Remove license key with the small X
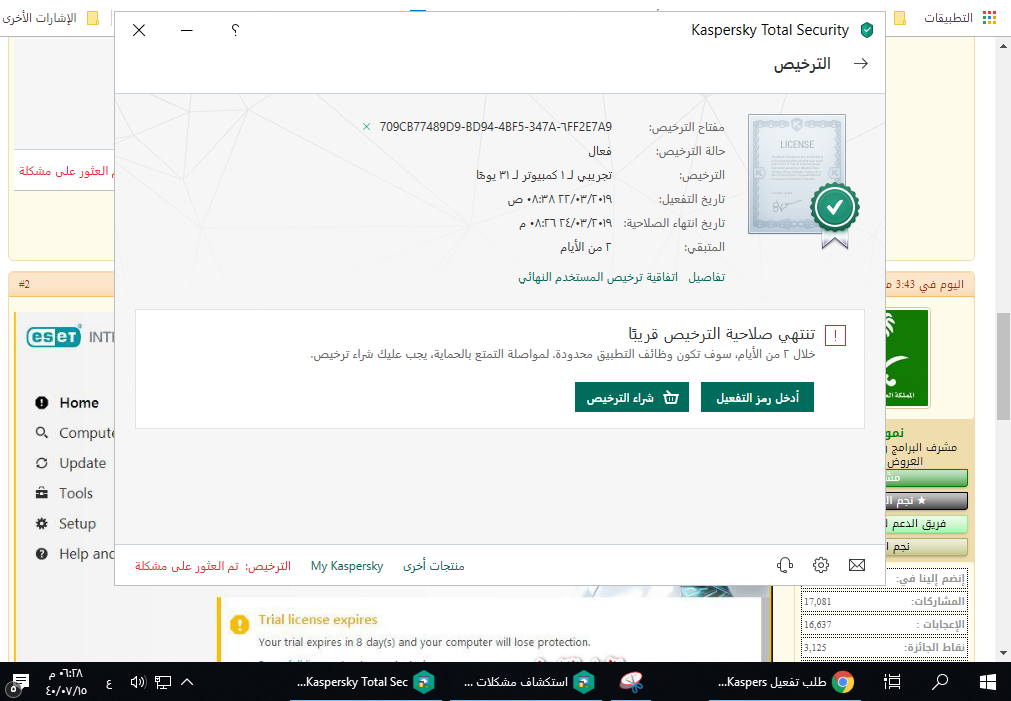This screenshot has height=701, width=1011. (366, 126)
